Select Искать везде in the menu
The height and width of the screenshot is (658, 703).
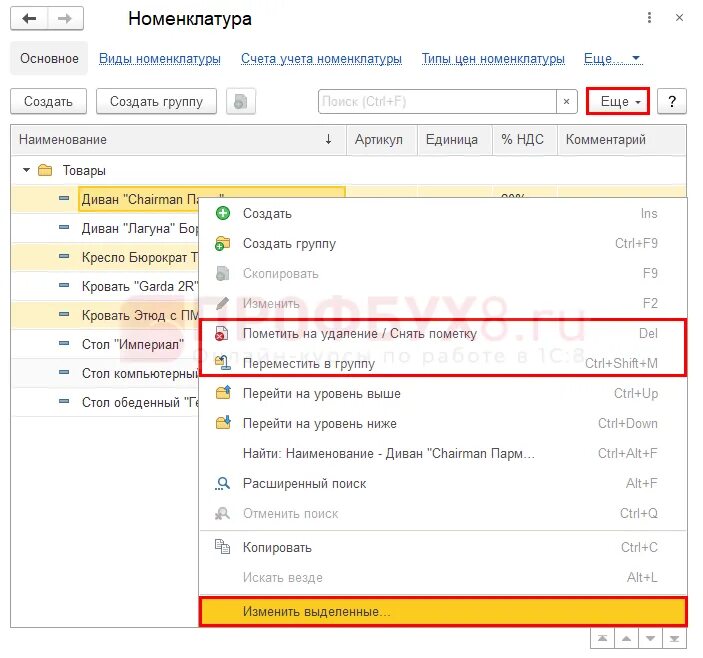443,577
